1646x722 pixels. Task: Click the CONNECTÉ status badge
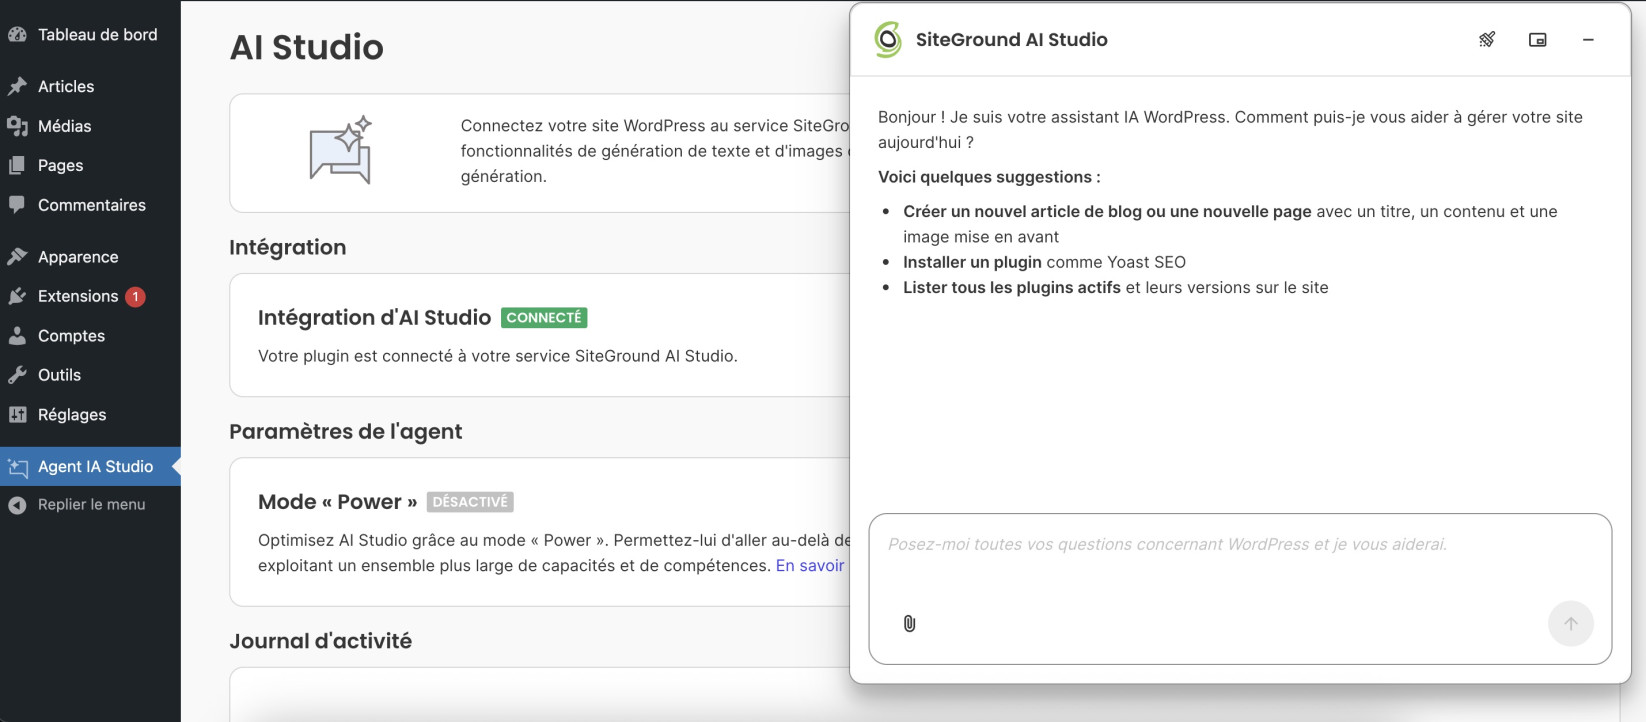544,318
